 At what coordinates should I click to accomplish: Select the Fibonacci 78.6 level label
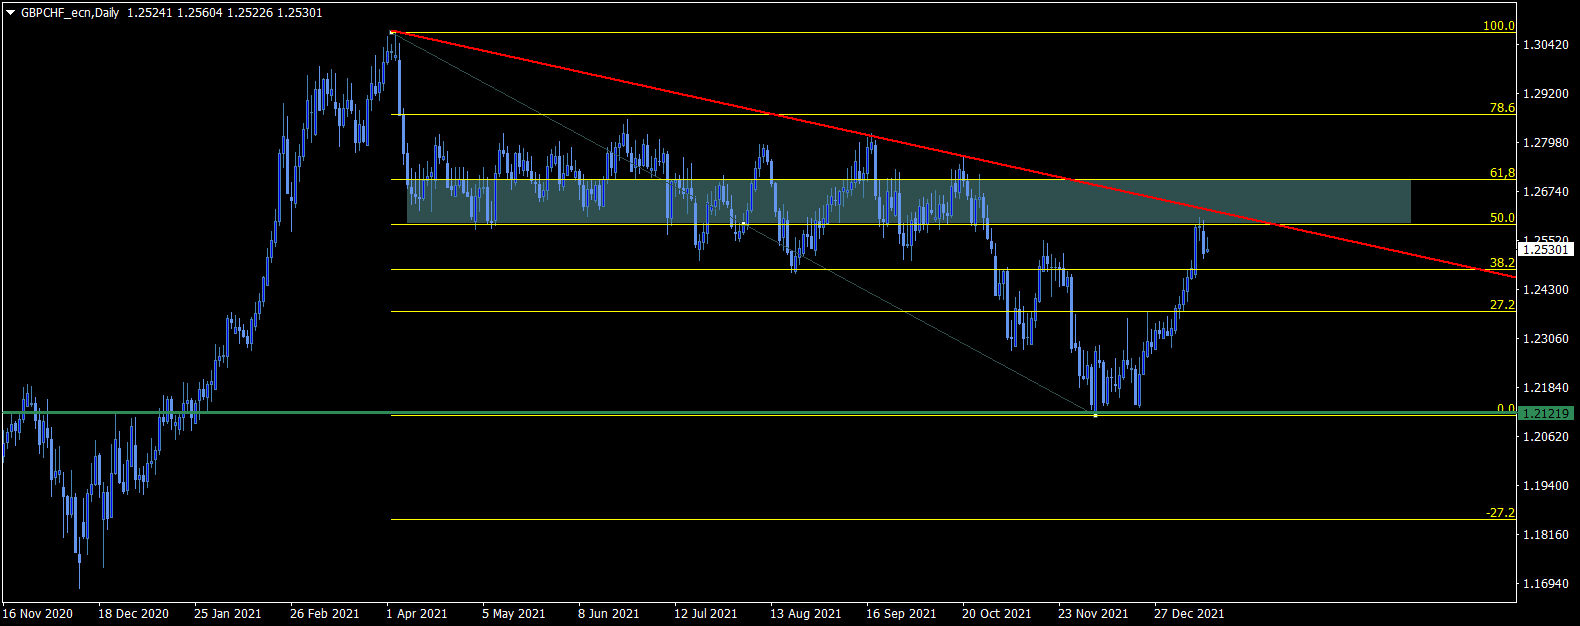1502,108
